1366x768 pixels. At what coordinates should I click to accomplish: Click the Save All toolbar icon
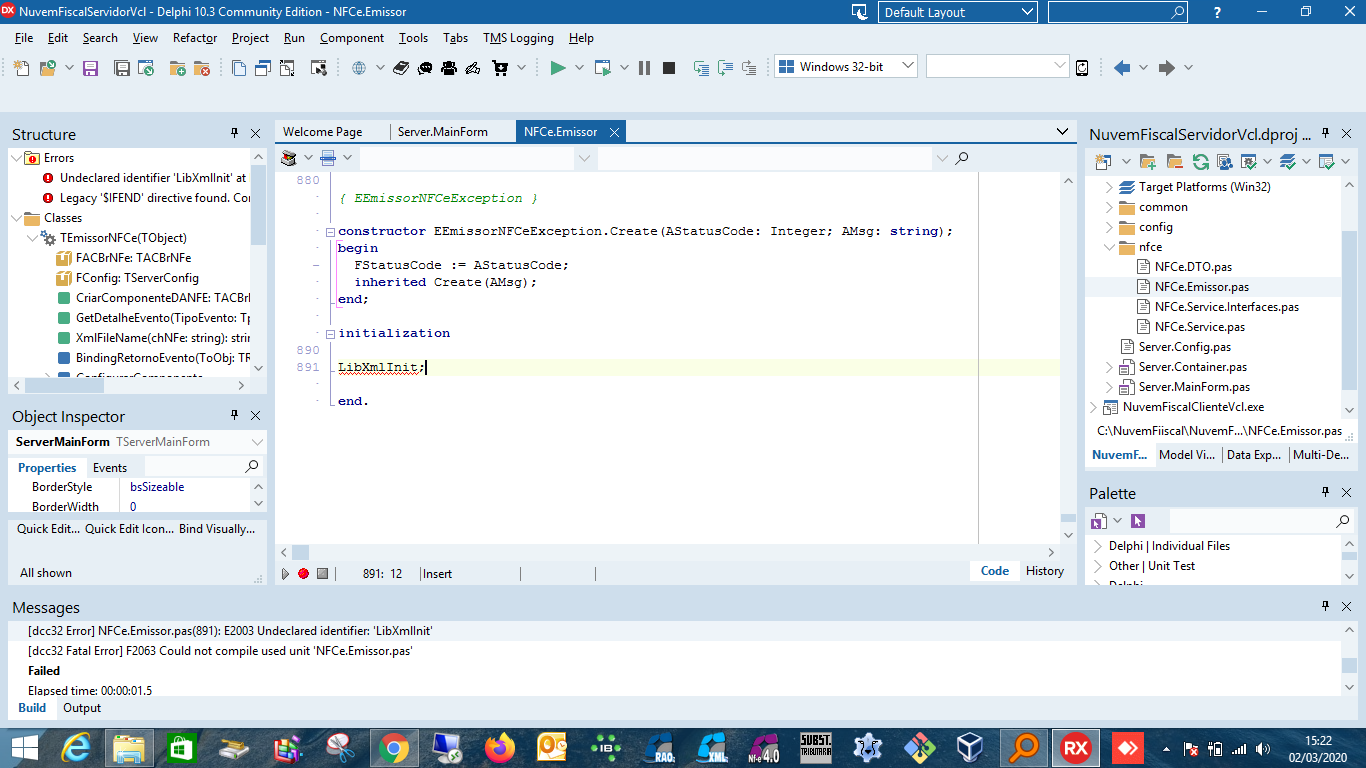point(121,68)
